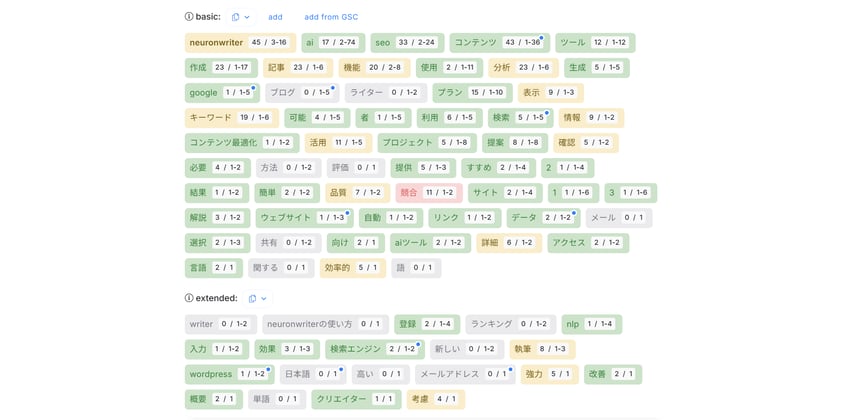Click the nlp extended chip

592,324
